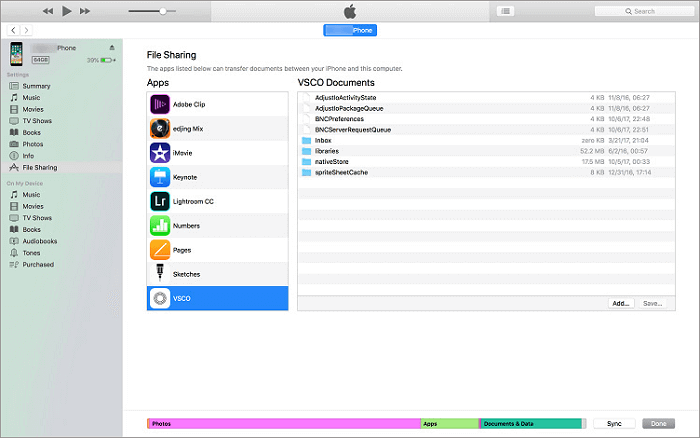Open File Sharing in the sidebar
Image resolution: width=700 pixels, height=438 pixels.
(x=40, y=167)
